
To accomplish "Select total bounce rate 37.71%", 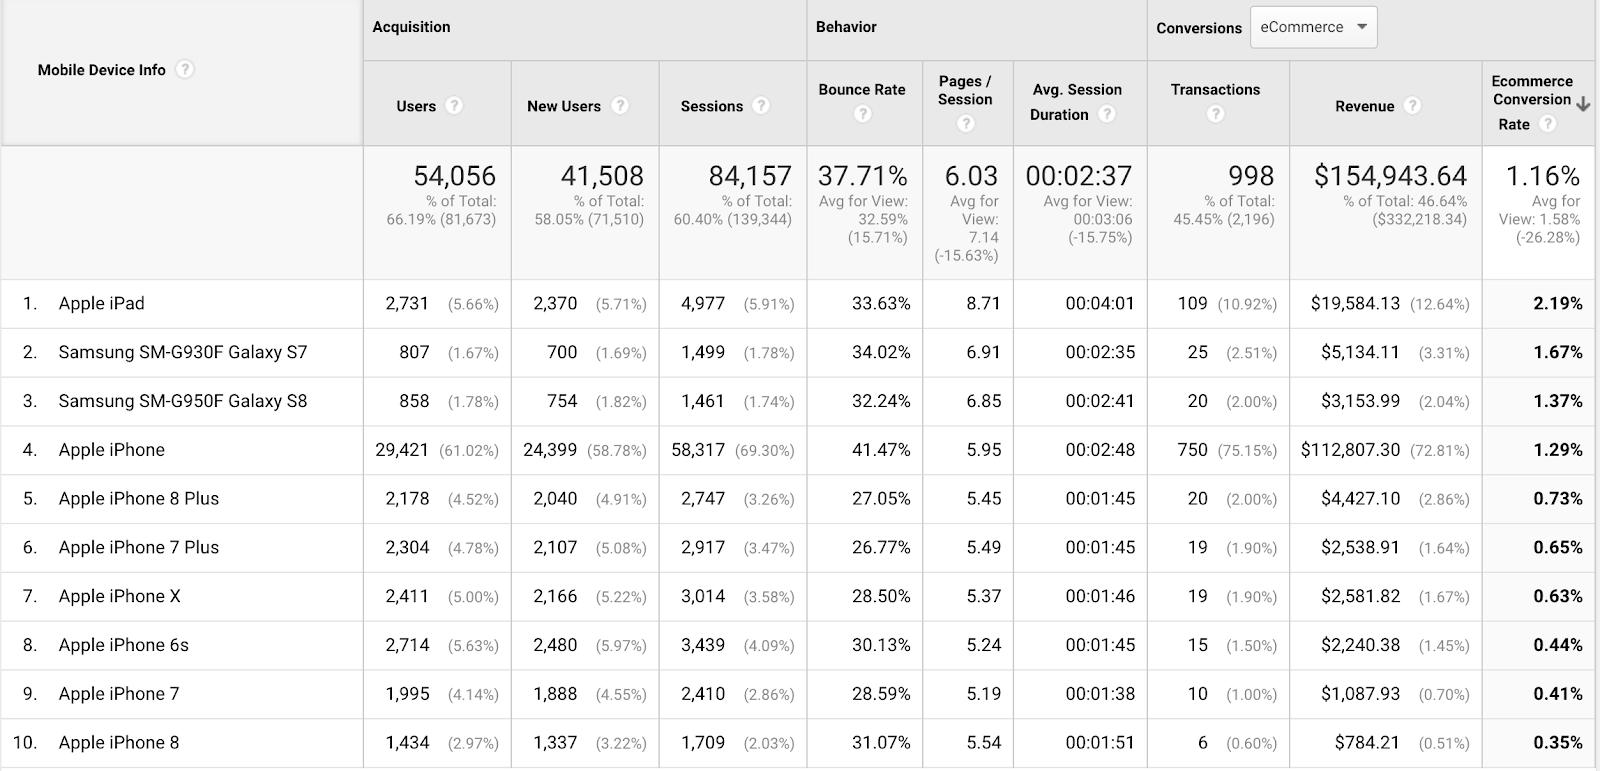I will (863, 176).
